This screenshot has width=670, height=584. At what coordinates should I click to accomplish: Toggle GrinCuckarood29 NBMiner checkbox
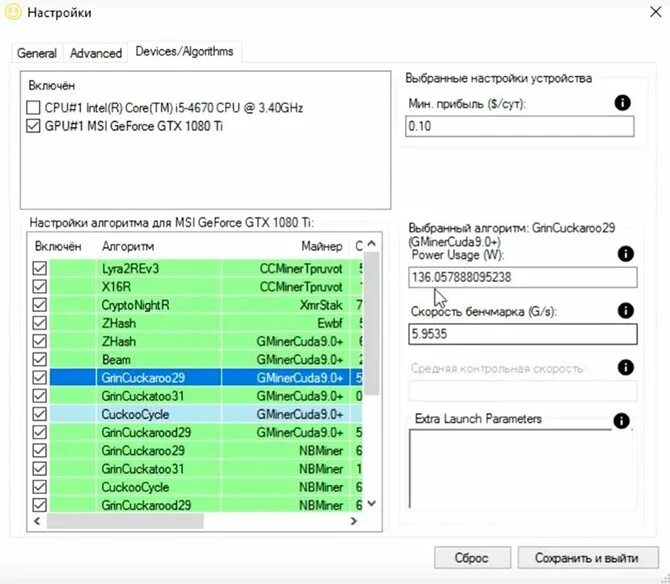tap(40, 505)
